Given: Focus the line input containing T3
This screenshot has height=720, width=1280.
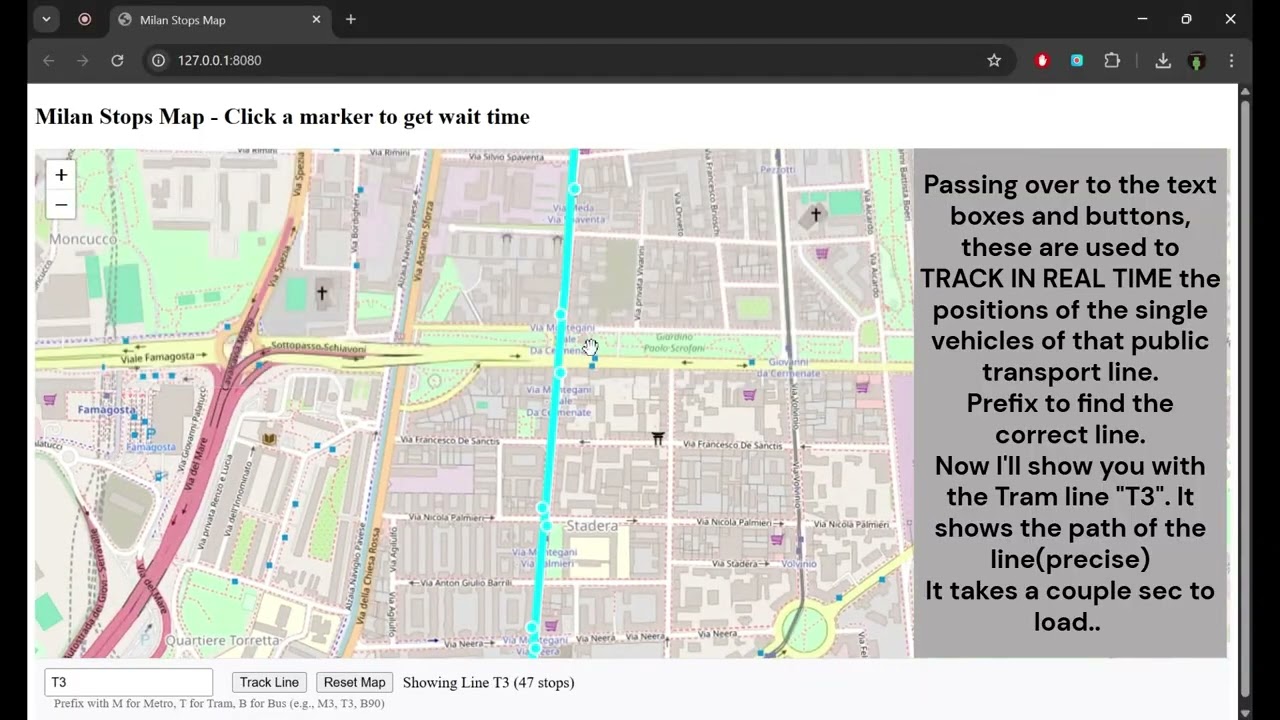Looking at the screenshot, I should [128, 682].
